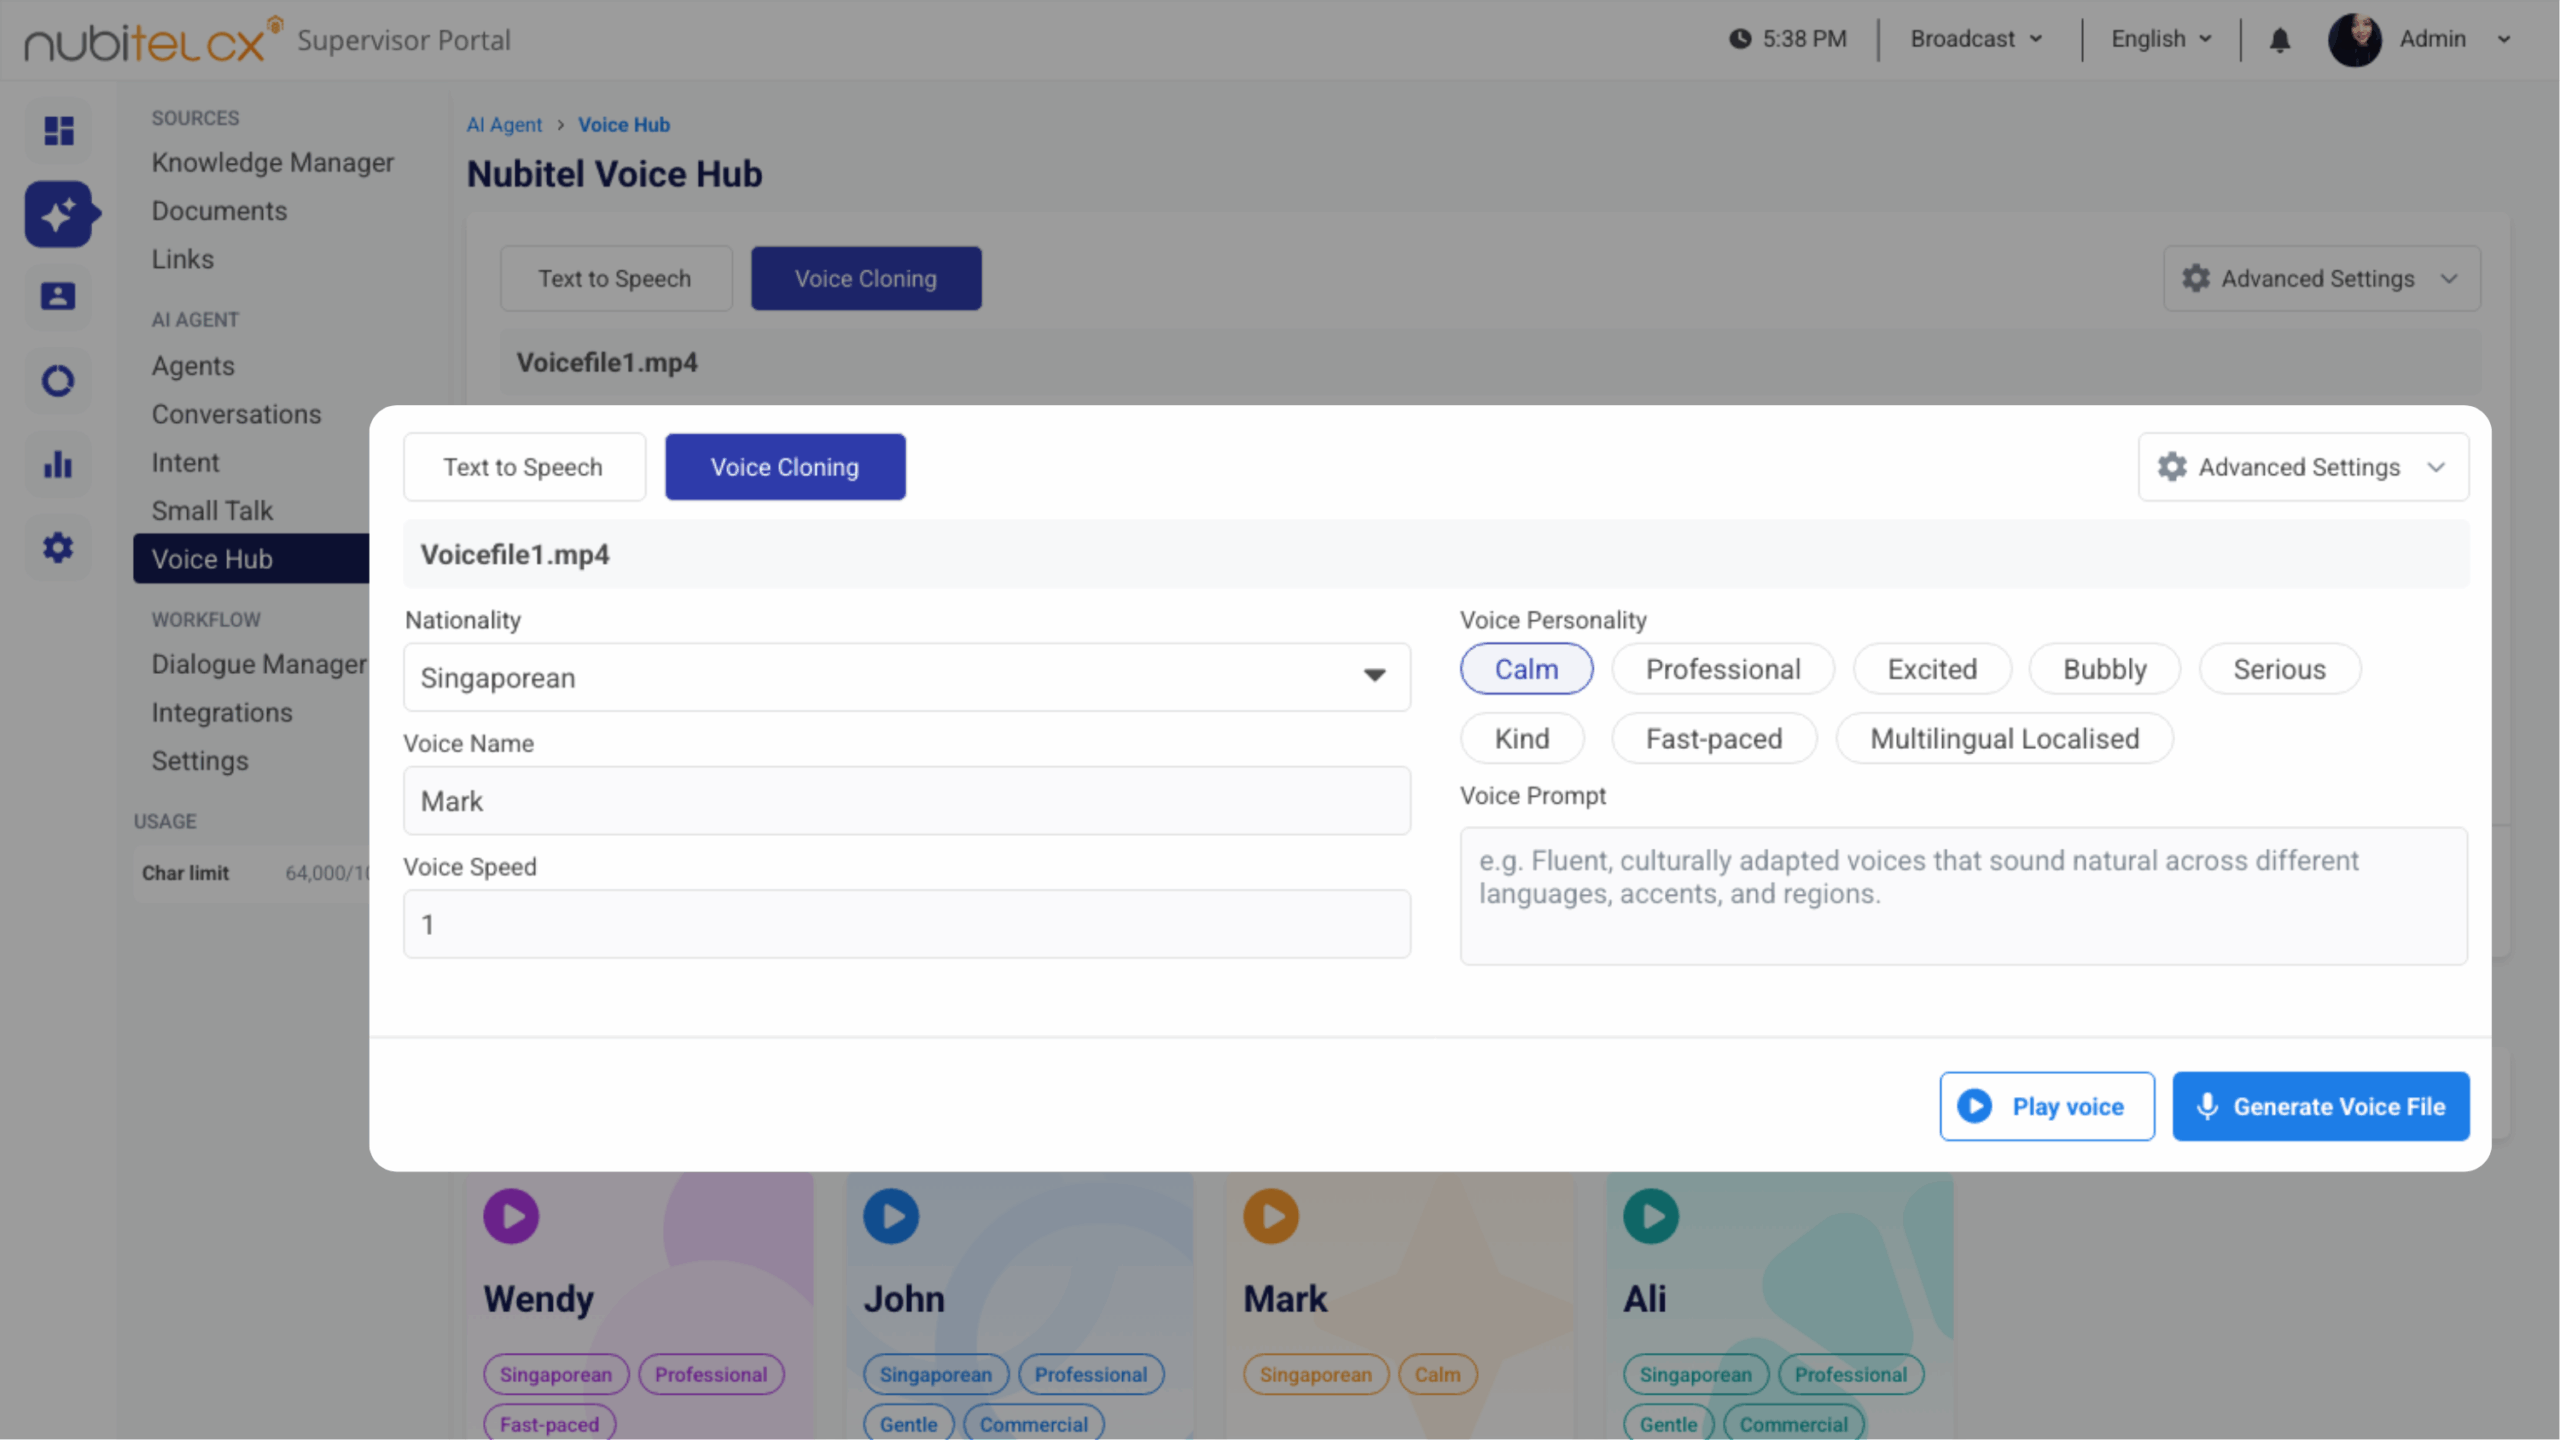Open the Admin account menu arrow
The height and width of the screenshot is (1440, 2560).
point(2504,40)
